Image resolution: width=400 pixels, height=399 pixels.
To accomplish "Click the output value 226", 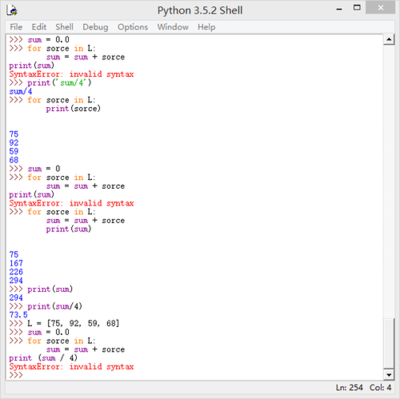I will point(16,272).
